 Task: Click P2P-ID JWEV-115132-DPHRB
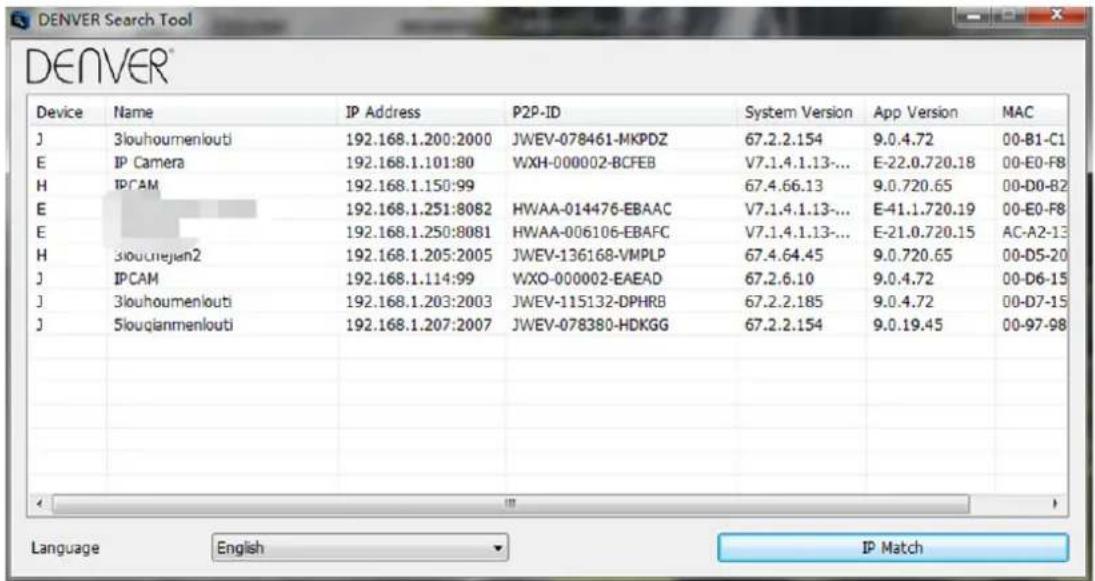[x=589, y=302]
